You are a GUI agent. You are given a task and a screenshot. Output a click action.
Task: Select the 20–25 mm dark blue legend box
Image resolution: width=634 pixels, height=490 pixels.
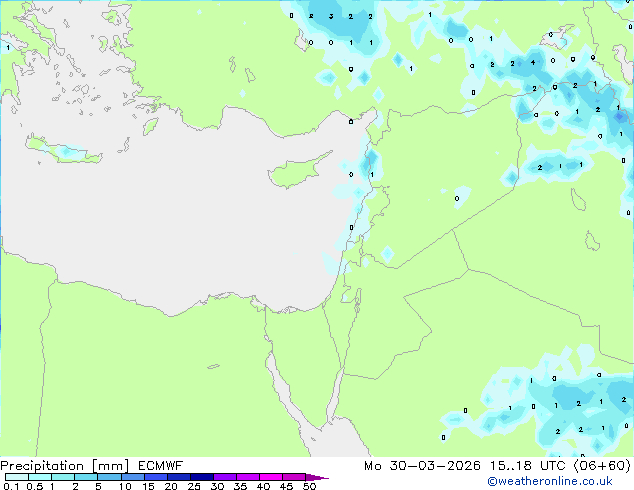coord(179,477)
